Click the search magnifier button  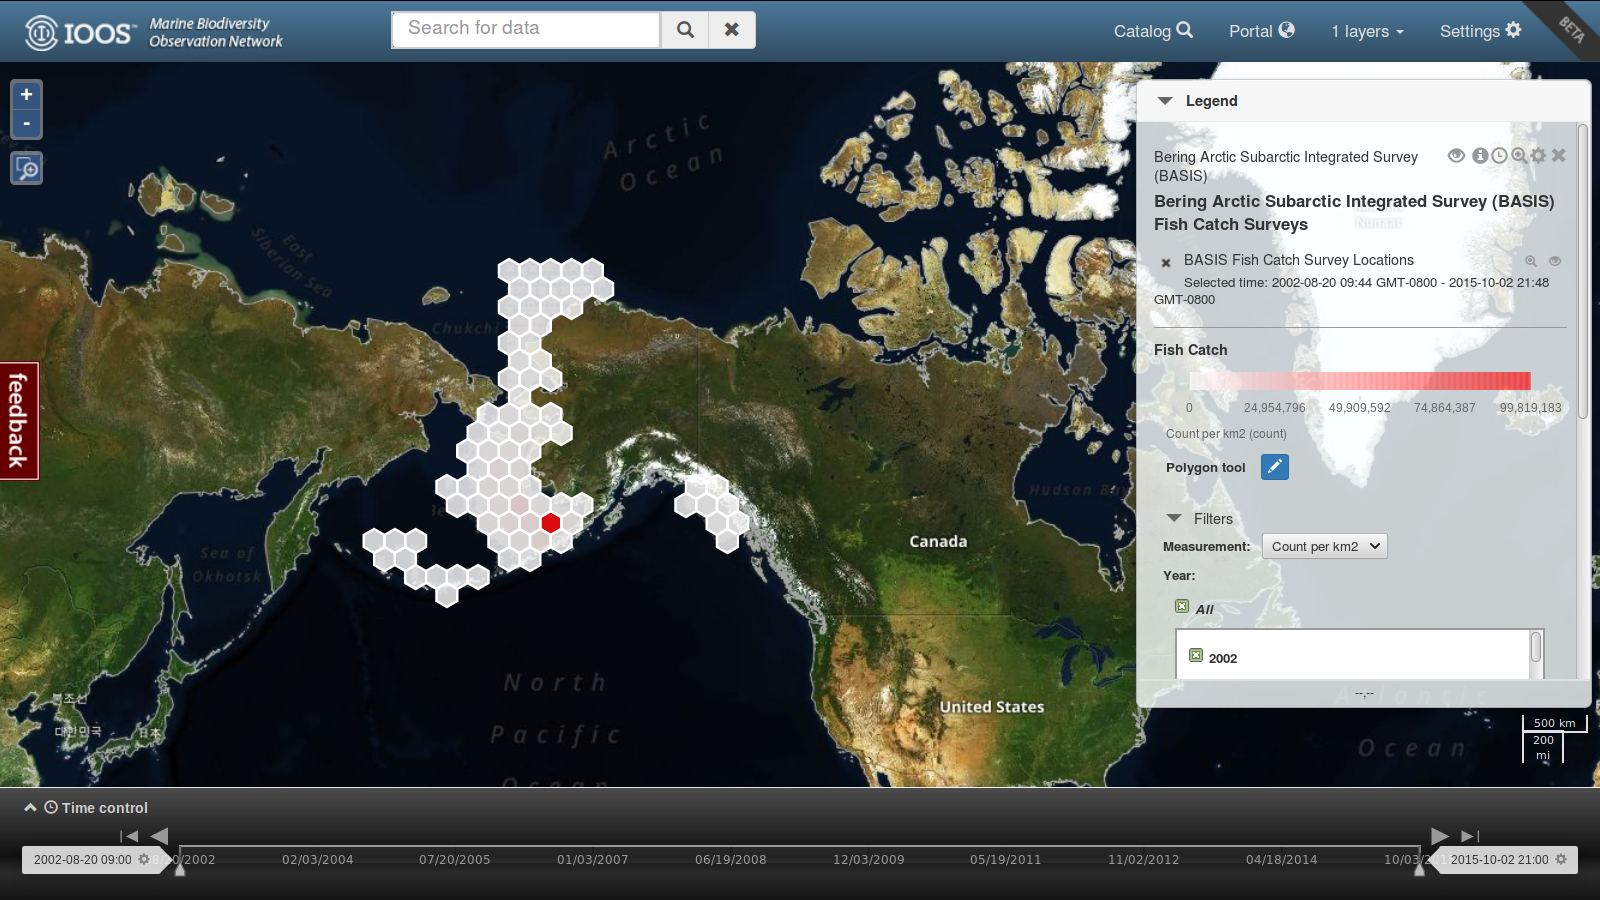click(x=685, y=30)
